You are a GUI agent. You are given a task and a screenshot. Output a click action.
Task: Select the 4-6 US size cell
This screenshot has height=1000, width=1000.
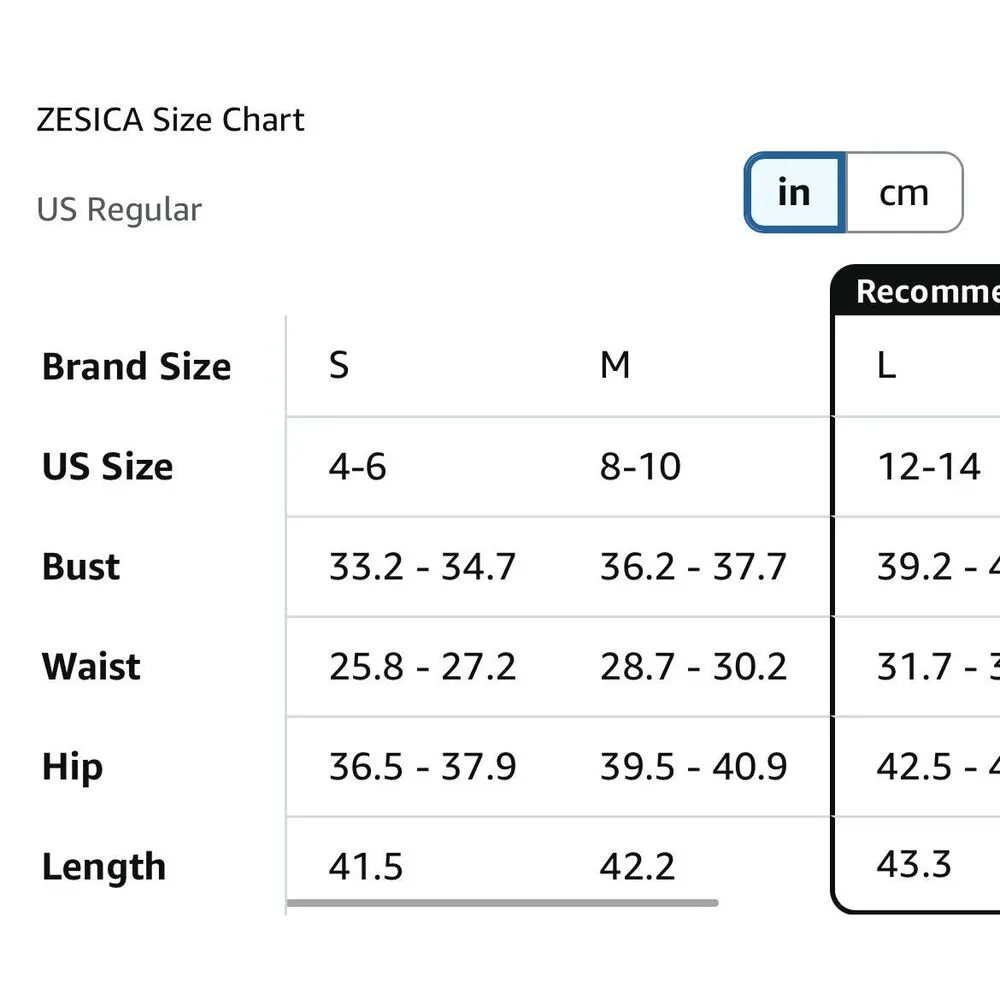[x=360, y=466]
